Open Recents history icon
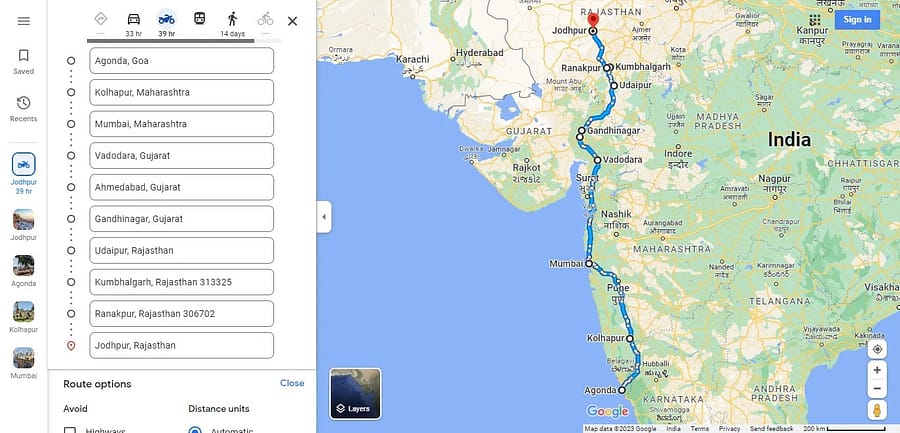The width and height of the screenshot is (900, 433). tap(24, 109)
